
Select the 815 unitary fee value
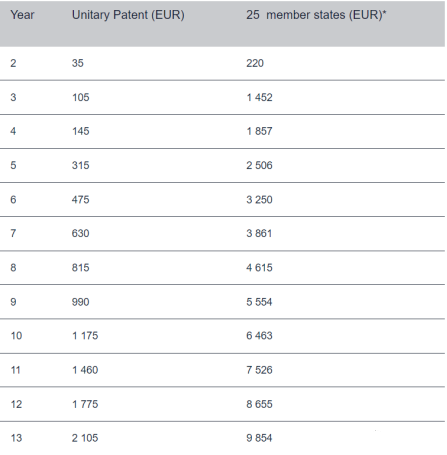(81, 268)
